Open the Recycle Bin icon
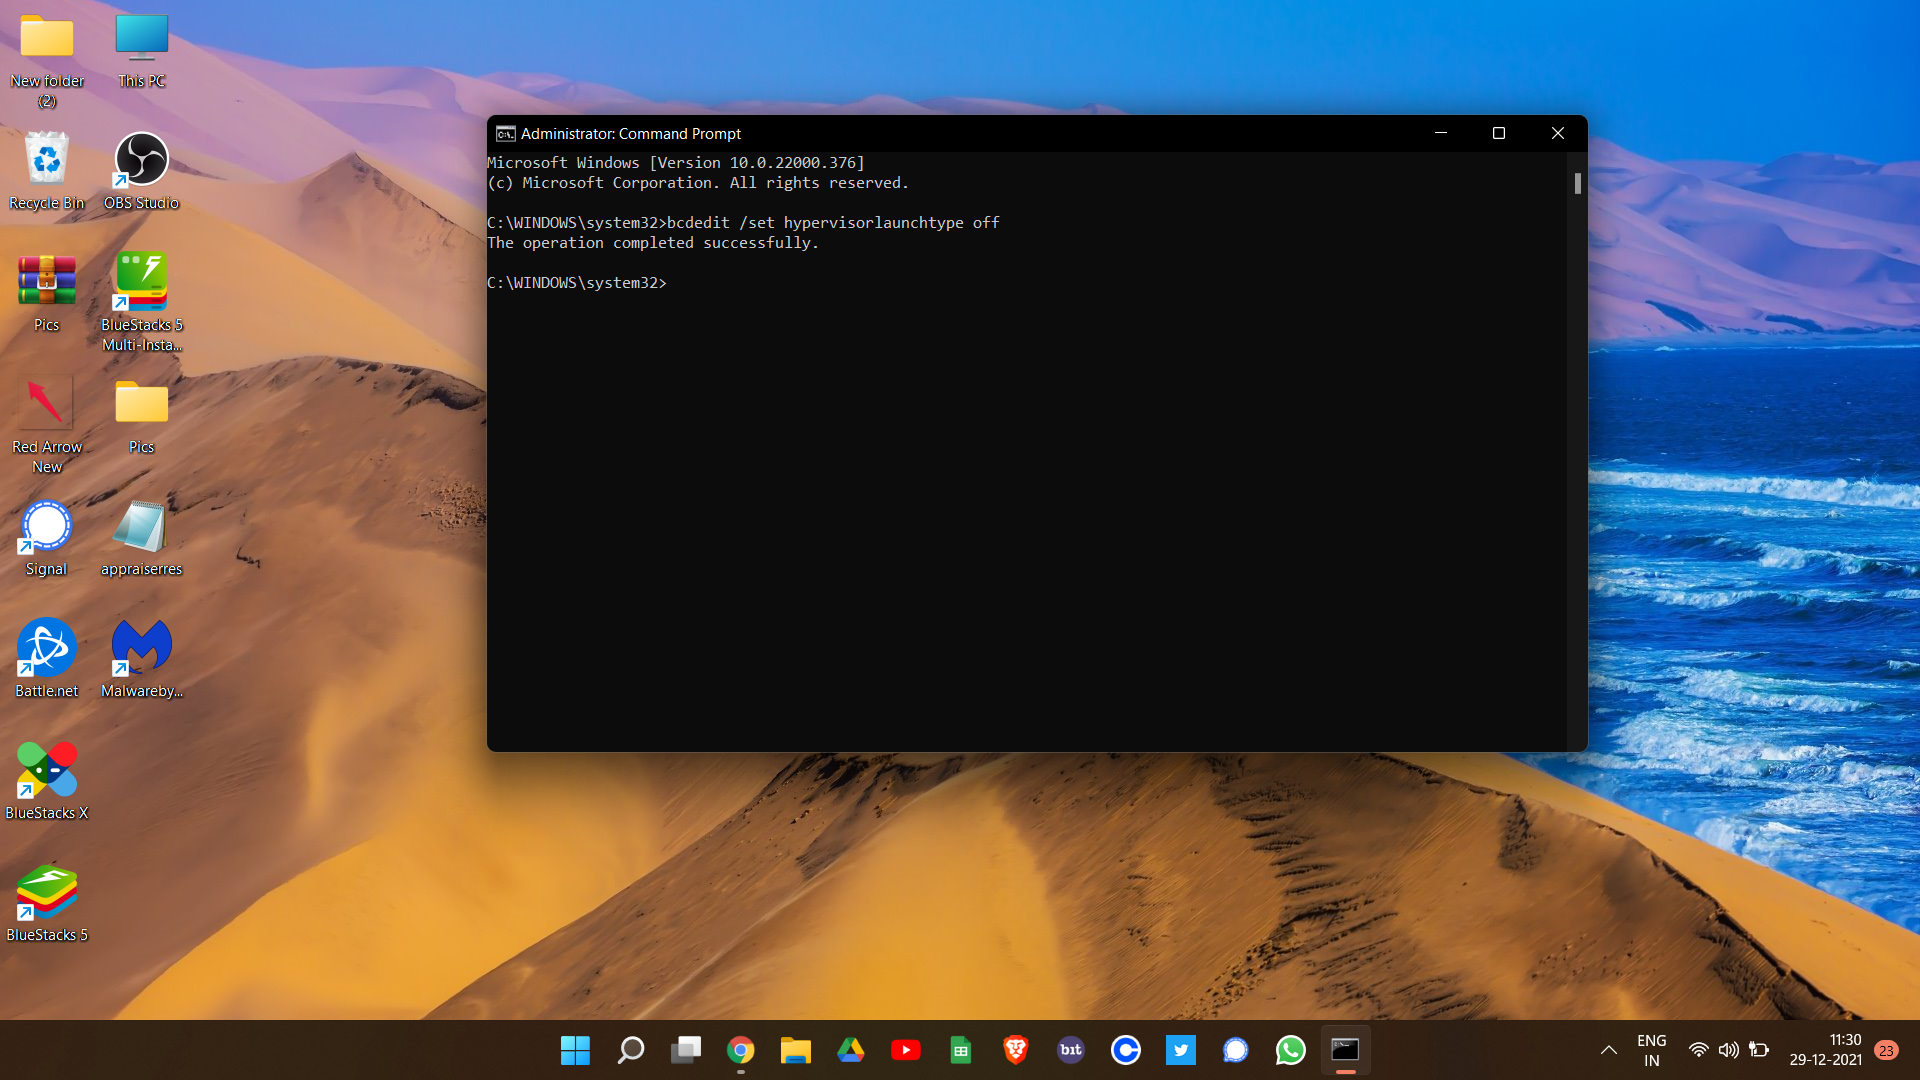1920x1080 pixels. click(46, 160)
